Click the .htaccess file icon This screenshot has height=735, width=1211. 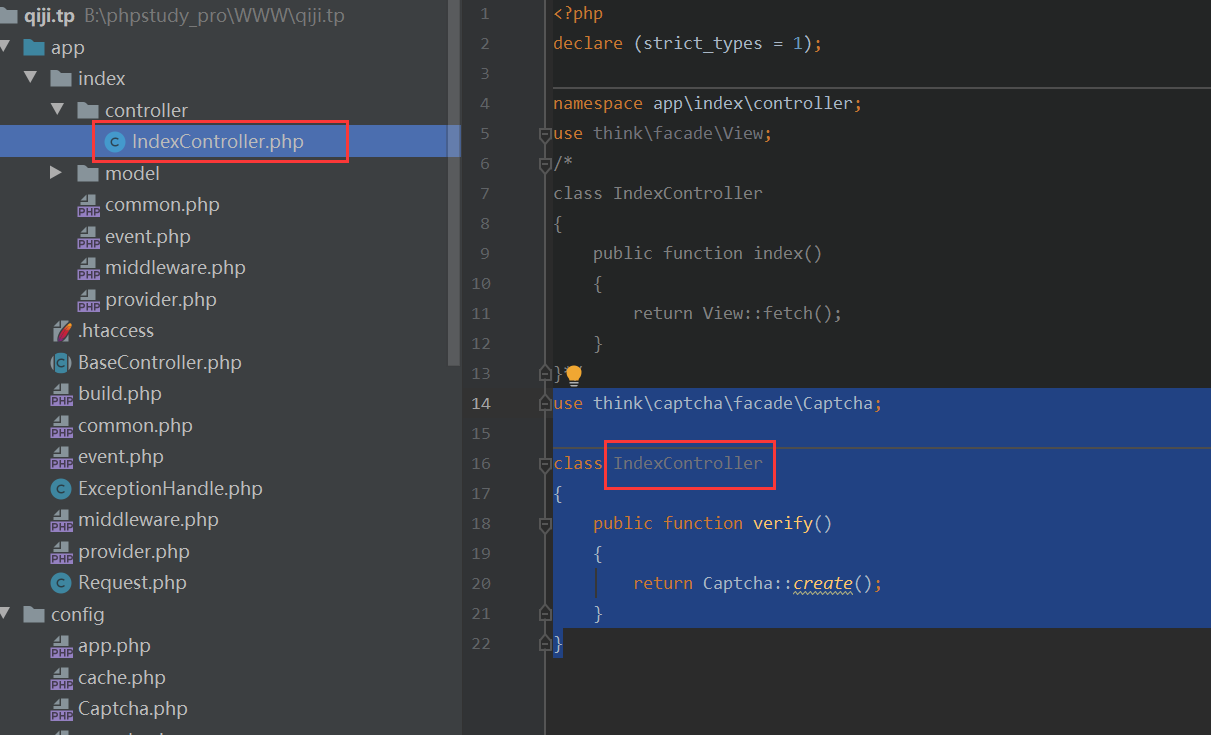click(x=60, y=330)
